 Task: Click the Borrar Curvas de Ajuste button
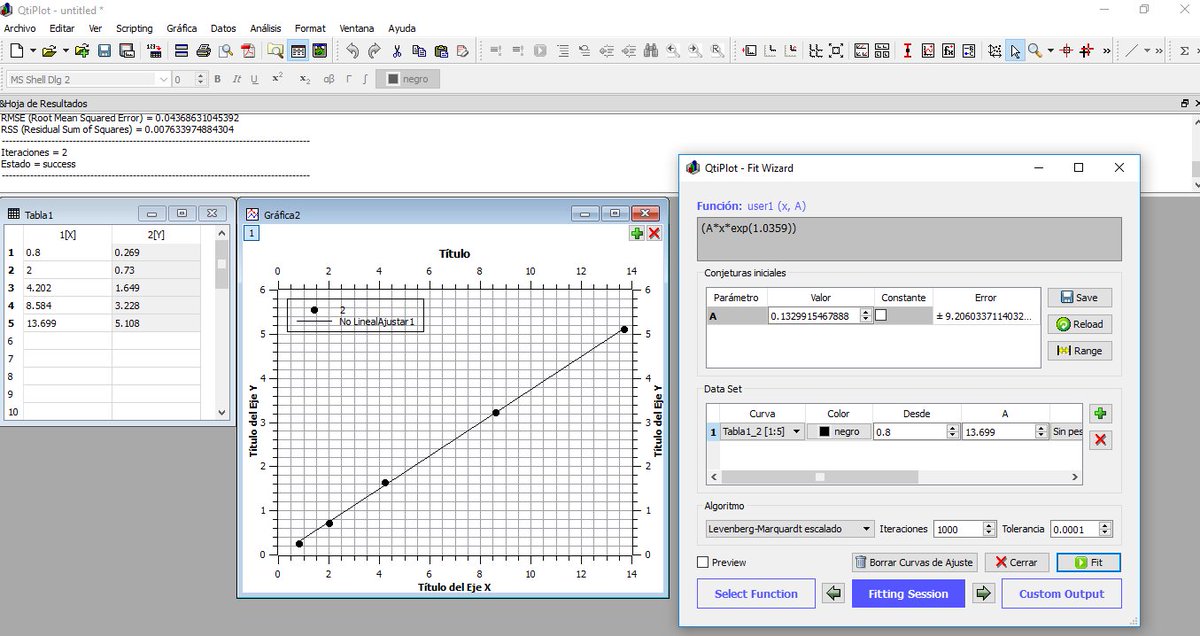[914, 562]
